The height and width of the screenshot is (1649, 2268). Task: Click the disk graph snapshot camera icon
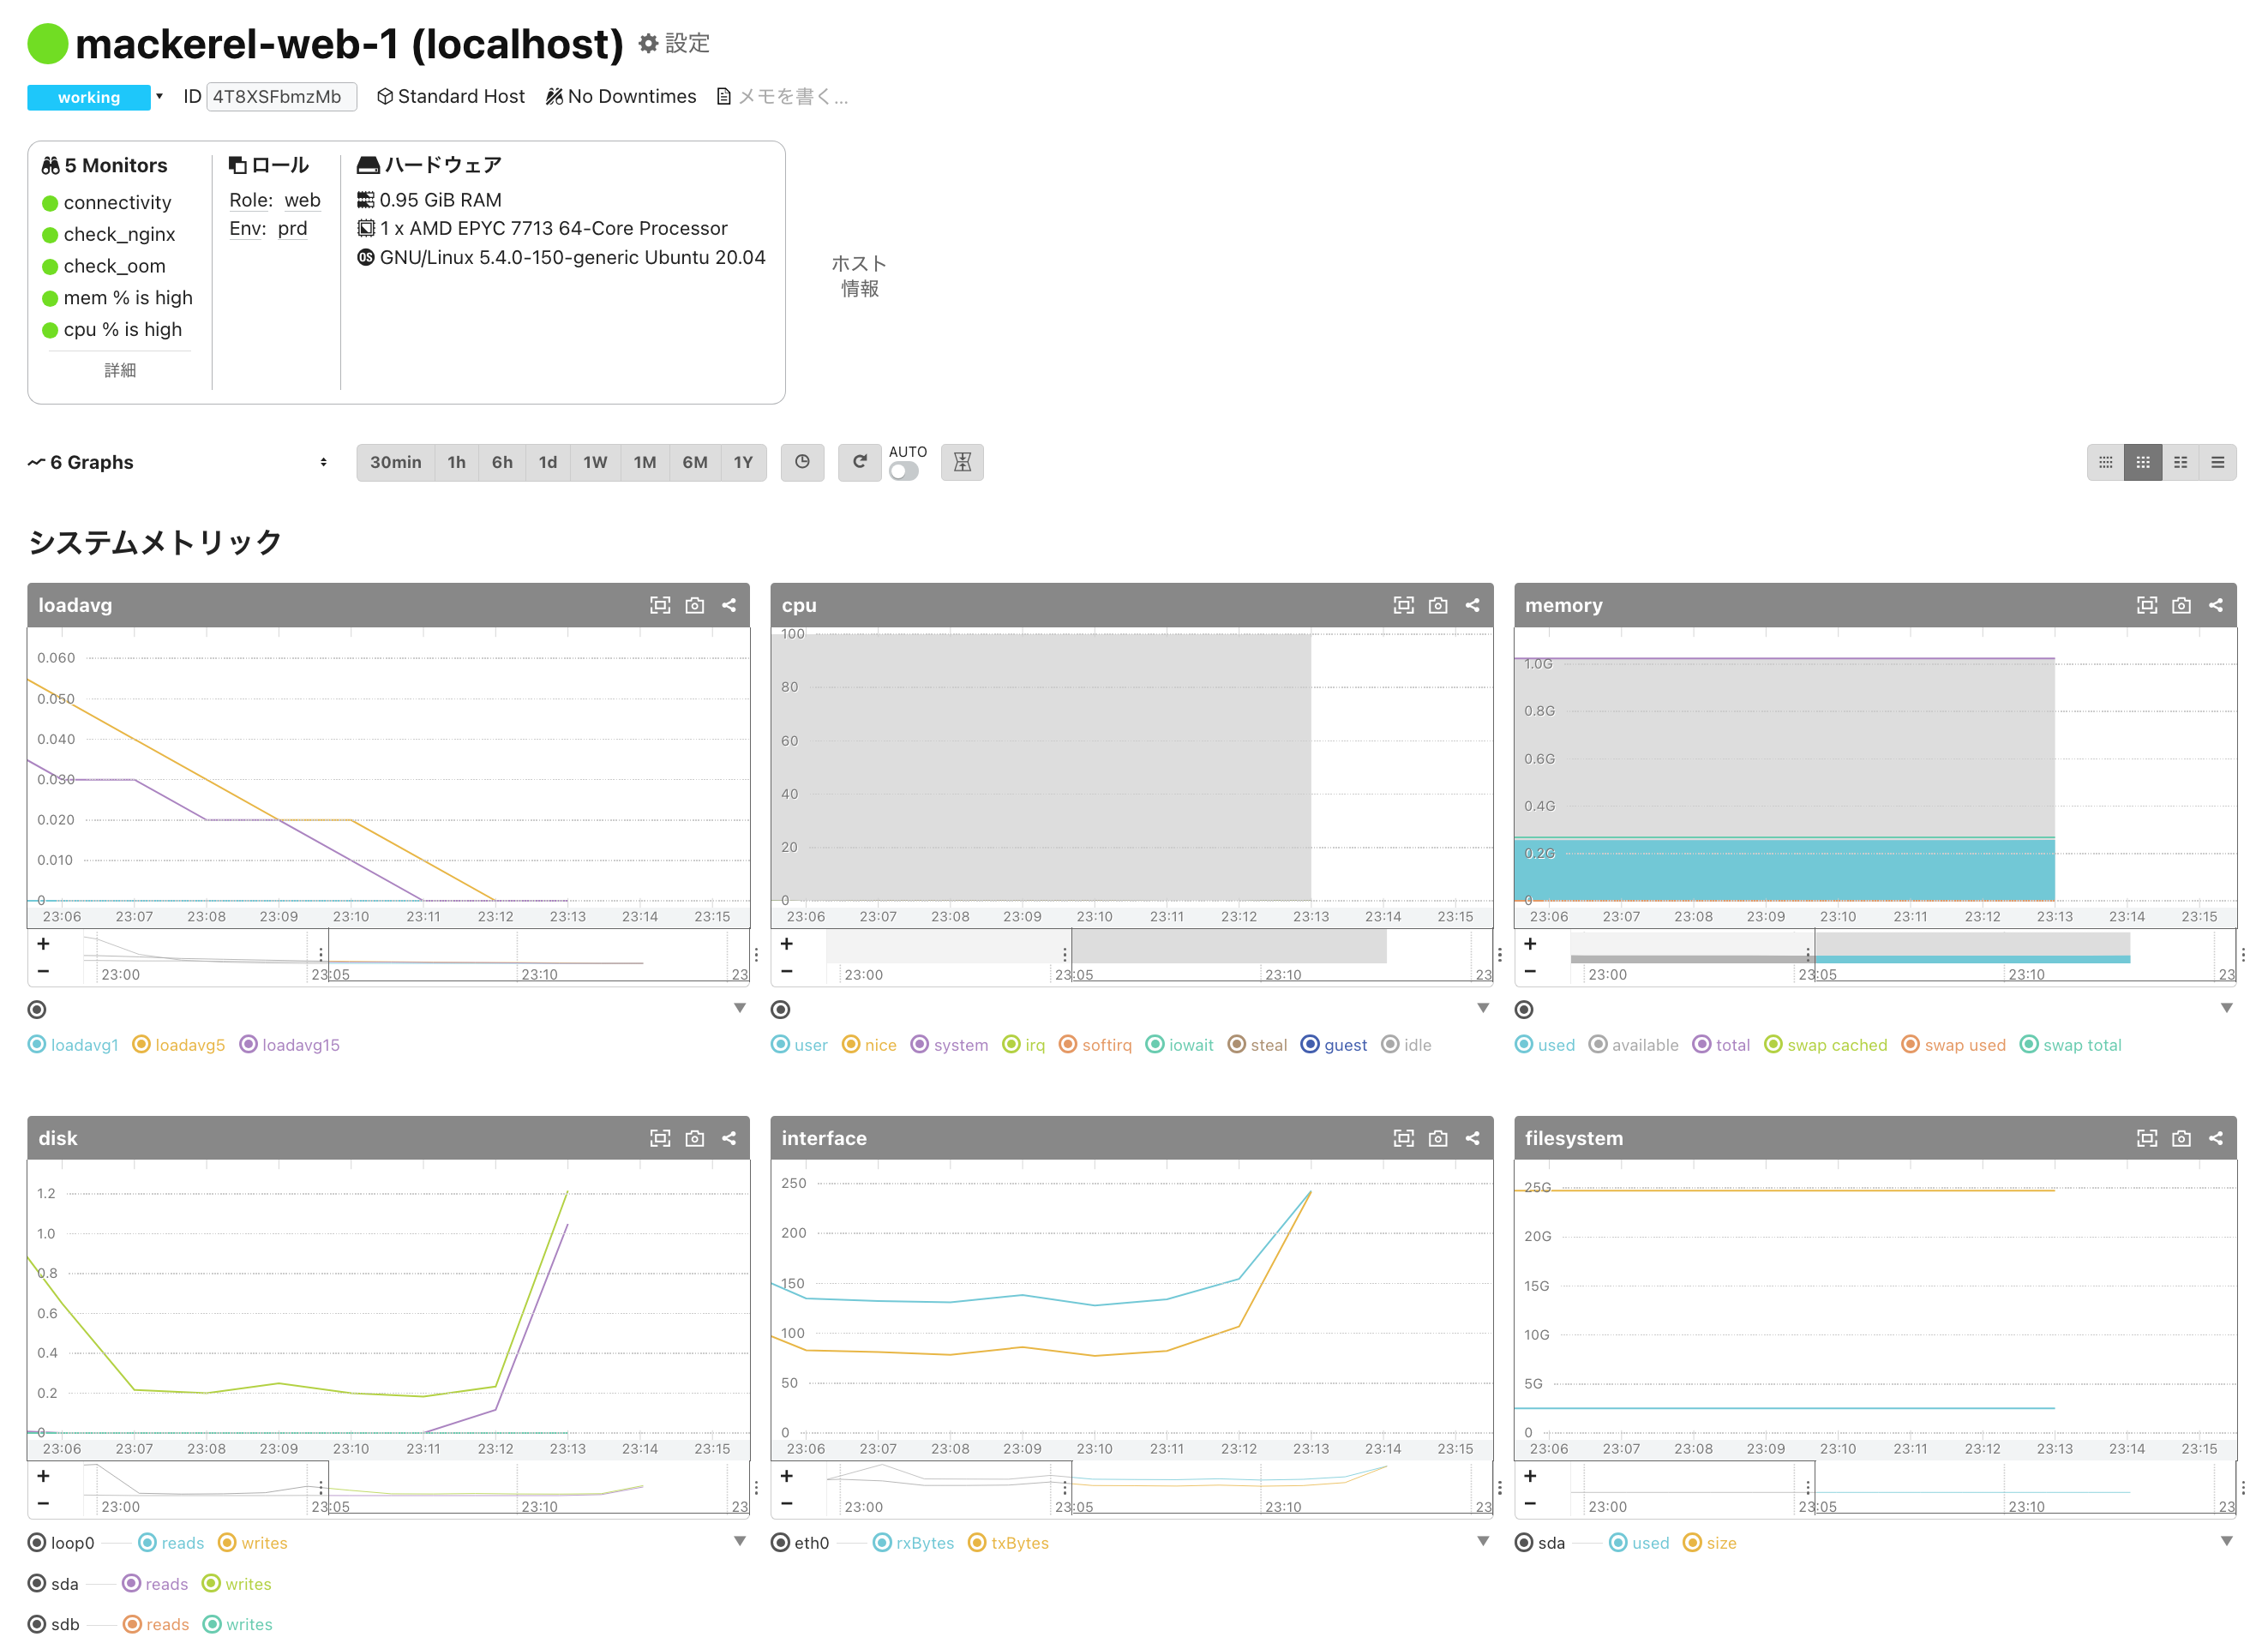point(694,1138)
